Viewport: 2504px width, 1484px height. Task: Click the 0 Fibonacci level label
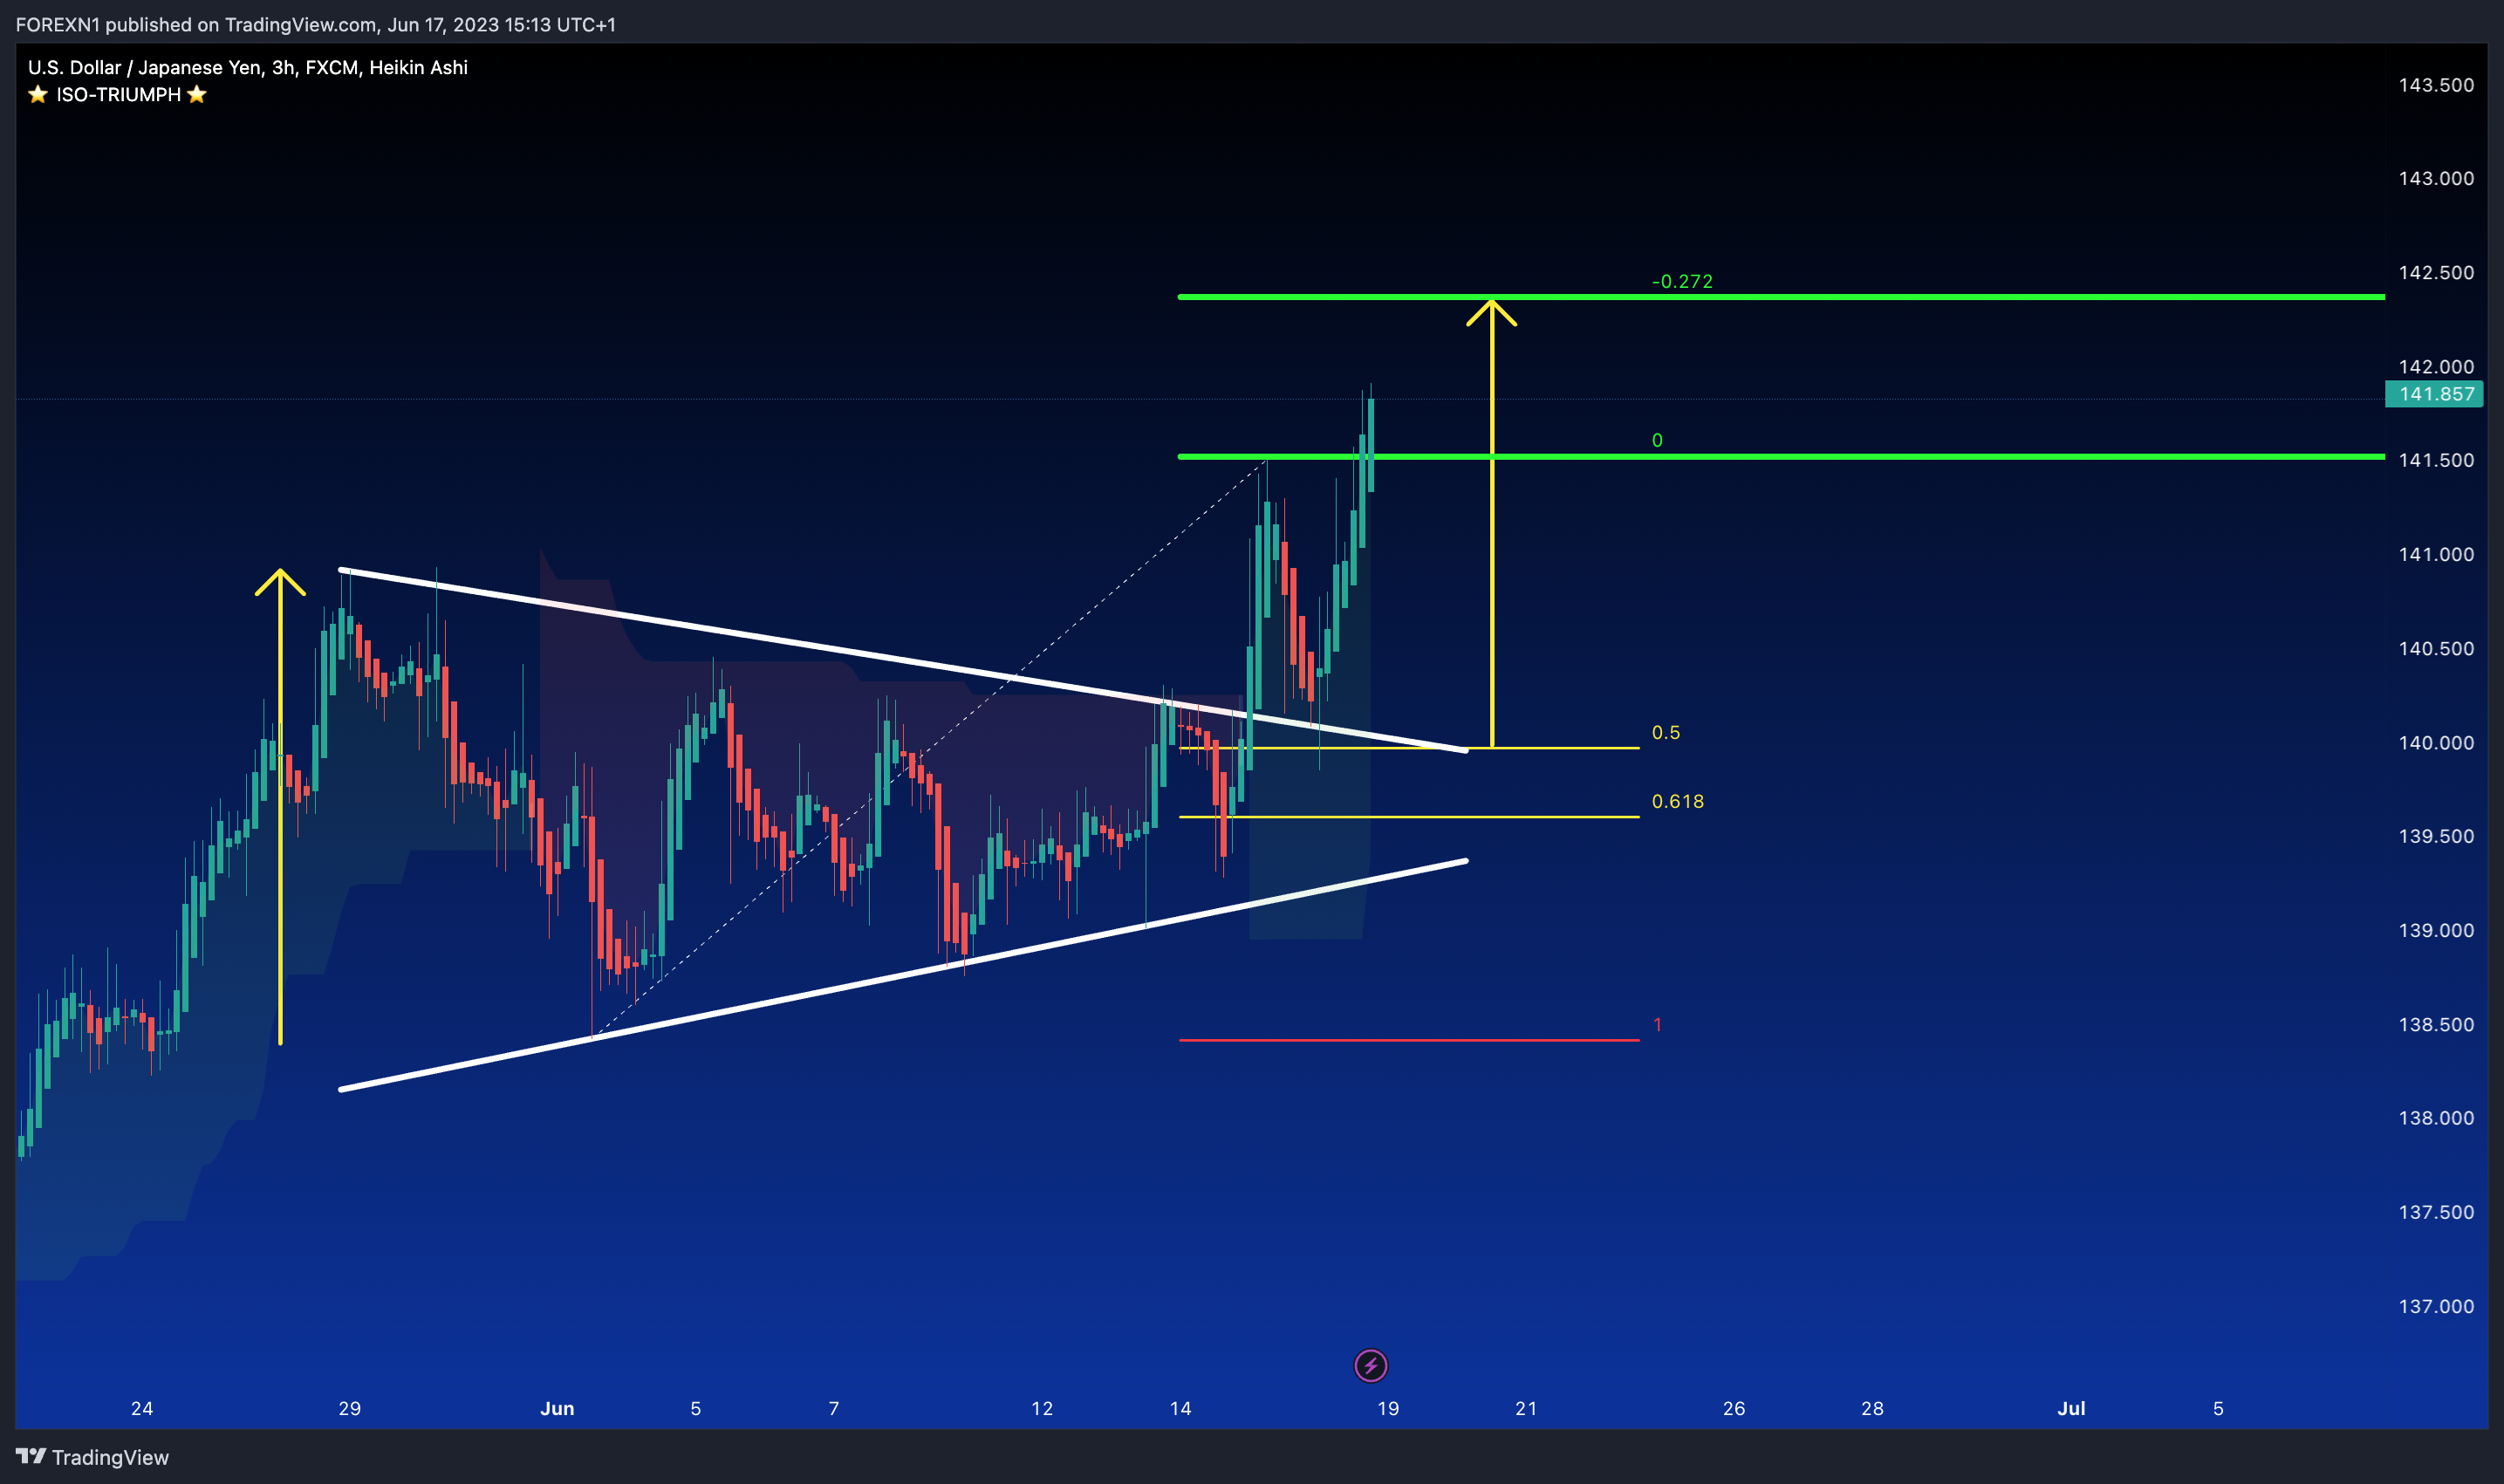coord(1657,440)
